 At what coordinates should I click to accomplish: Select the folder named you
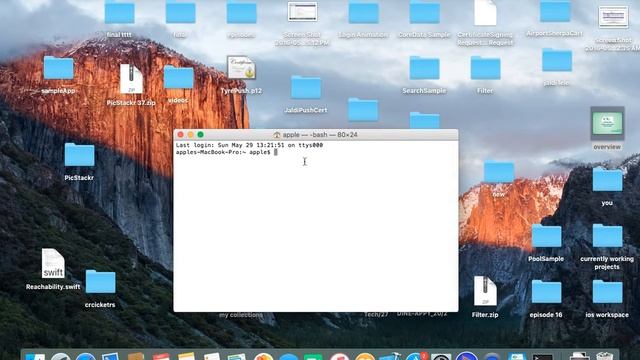607,180
